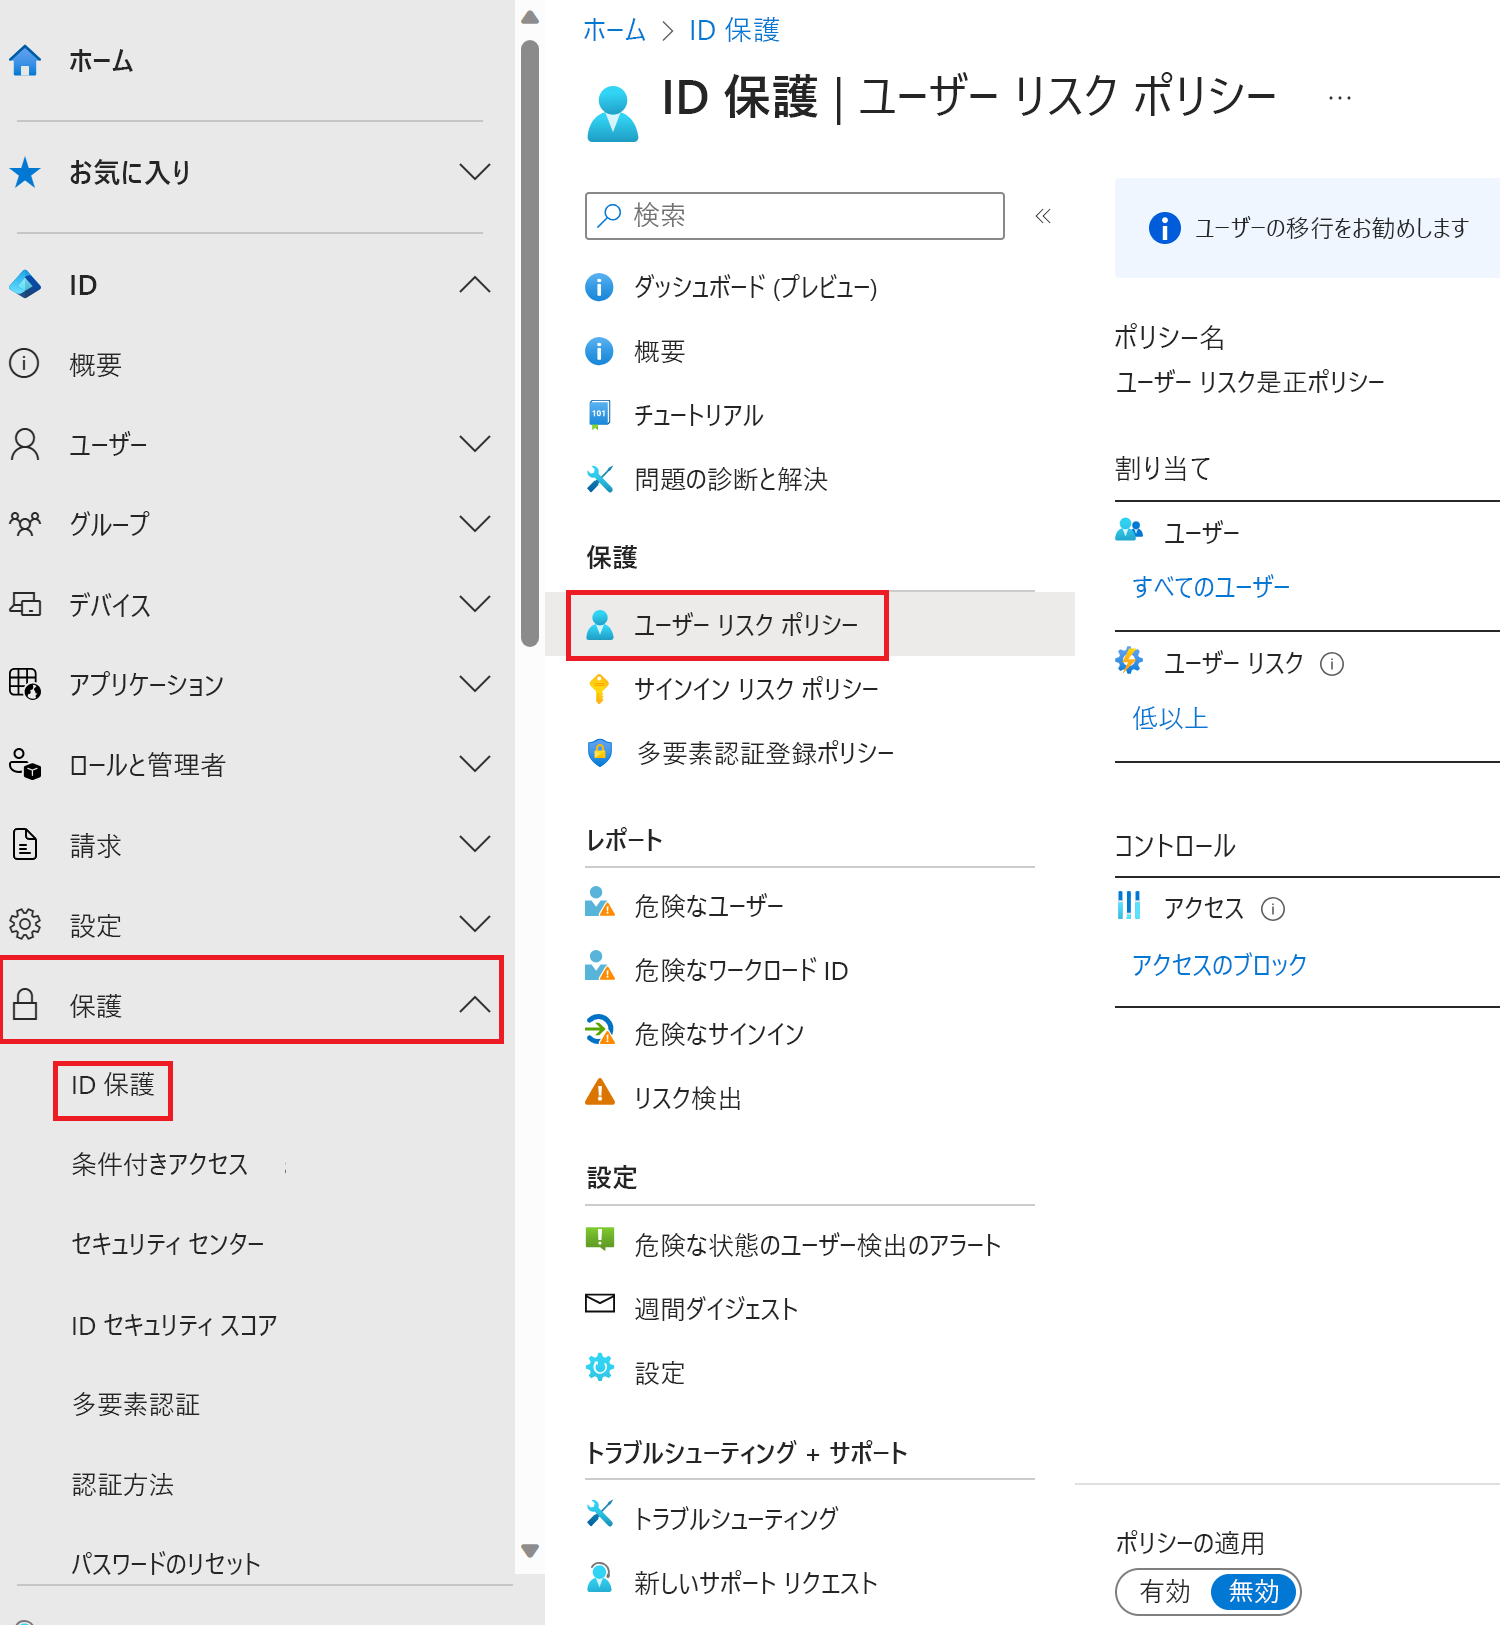The height and width of the screenshot is (1625, 1500).
Task: Set policy enforcement to 無効
Action: [1254, 1591]
